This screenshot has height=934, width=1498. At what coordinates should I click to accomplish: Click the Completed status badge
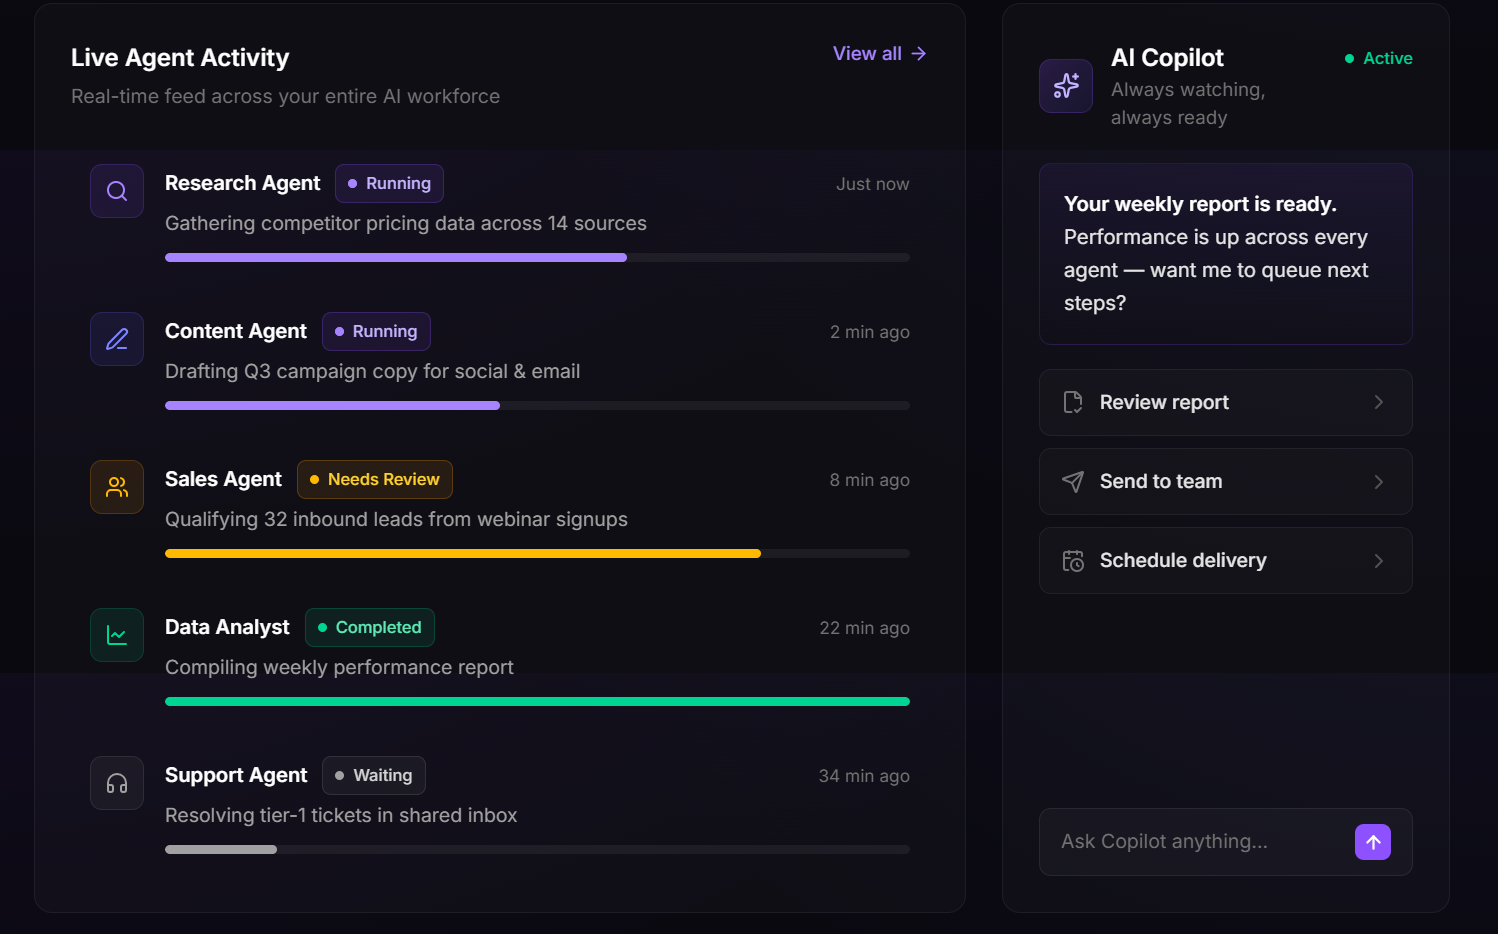coord(370,627)
